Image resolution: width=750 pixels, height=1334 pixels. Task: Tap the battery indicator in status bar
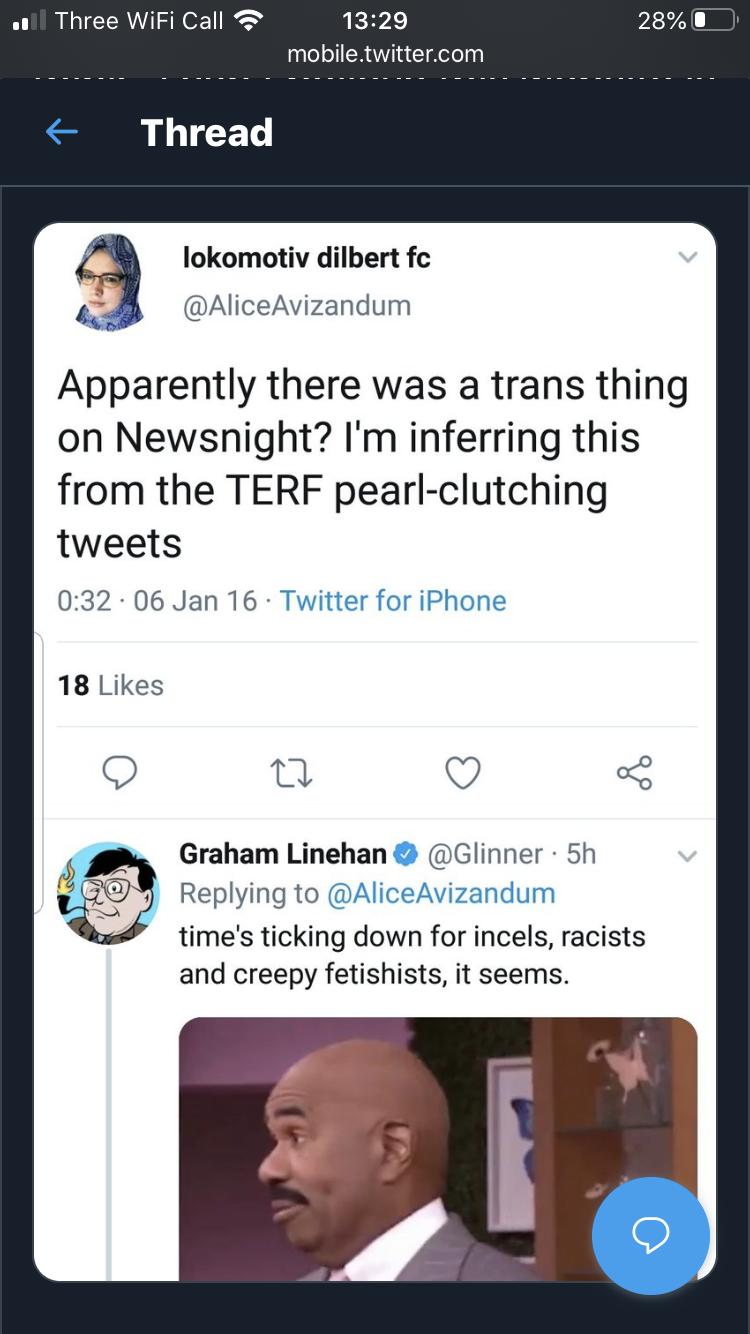click(x=714, y=20)
